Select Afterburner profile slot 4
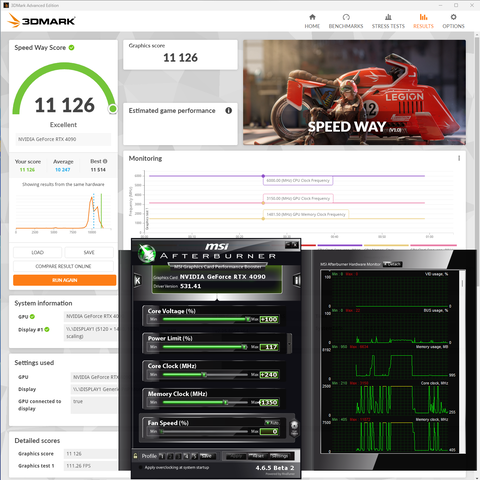The image size is (480, 480). click(x=186, y=456)
